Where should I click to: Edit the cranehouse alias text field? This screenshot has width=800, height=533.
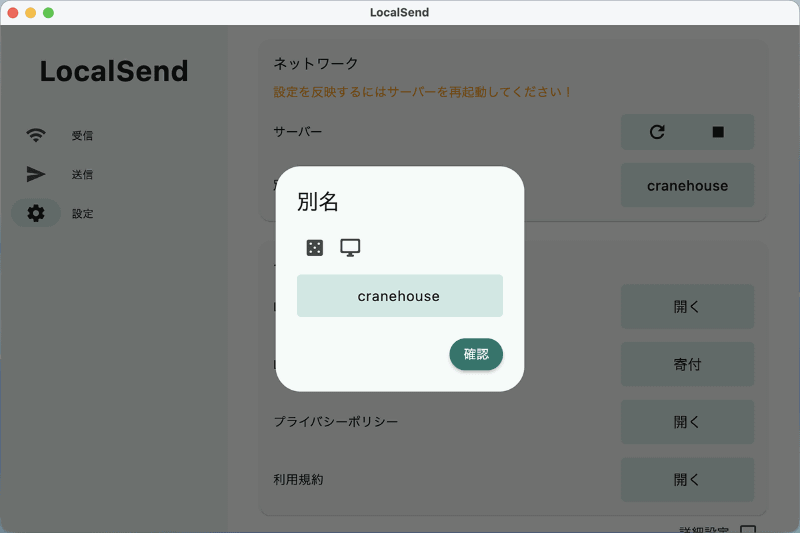click(399, 296)
